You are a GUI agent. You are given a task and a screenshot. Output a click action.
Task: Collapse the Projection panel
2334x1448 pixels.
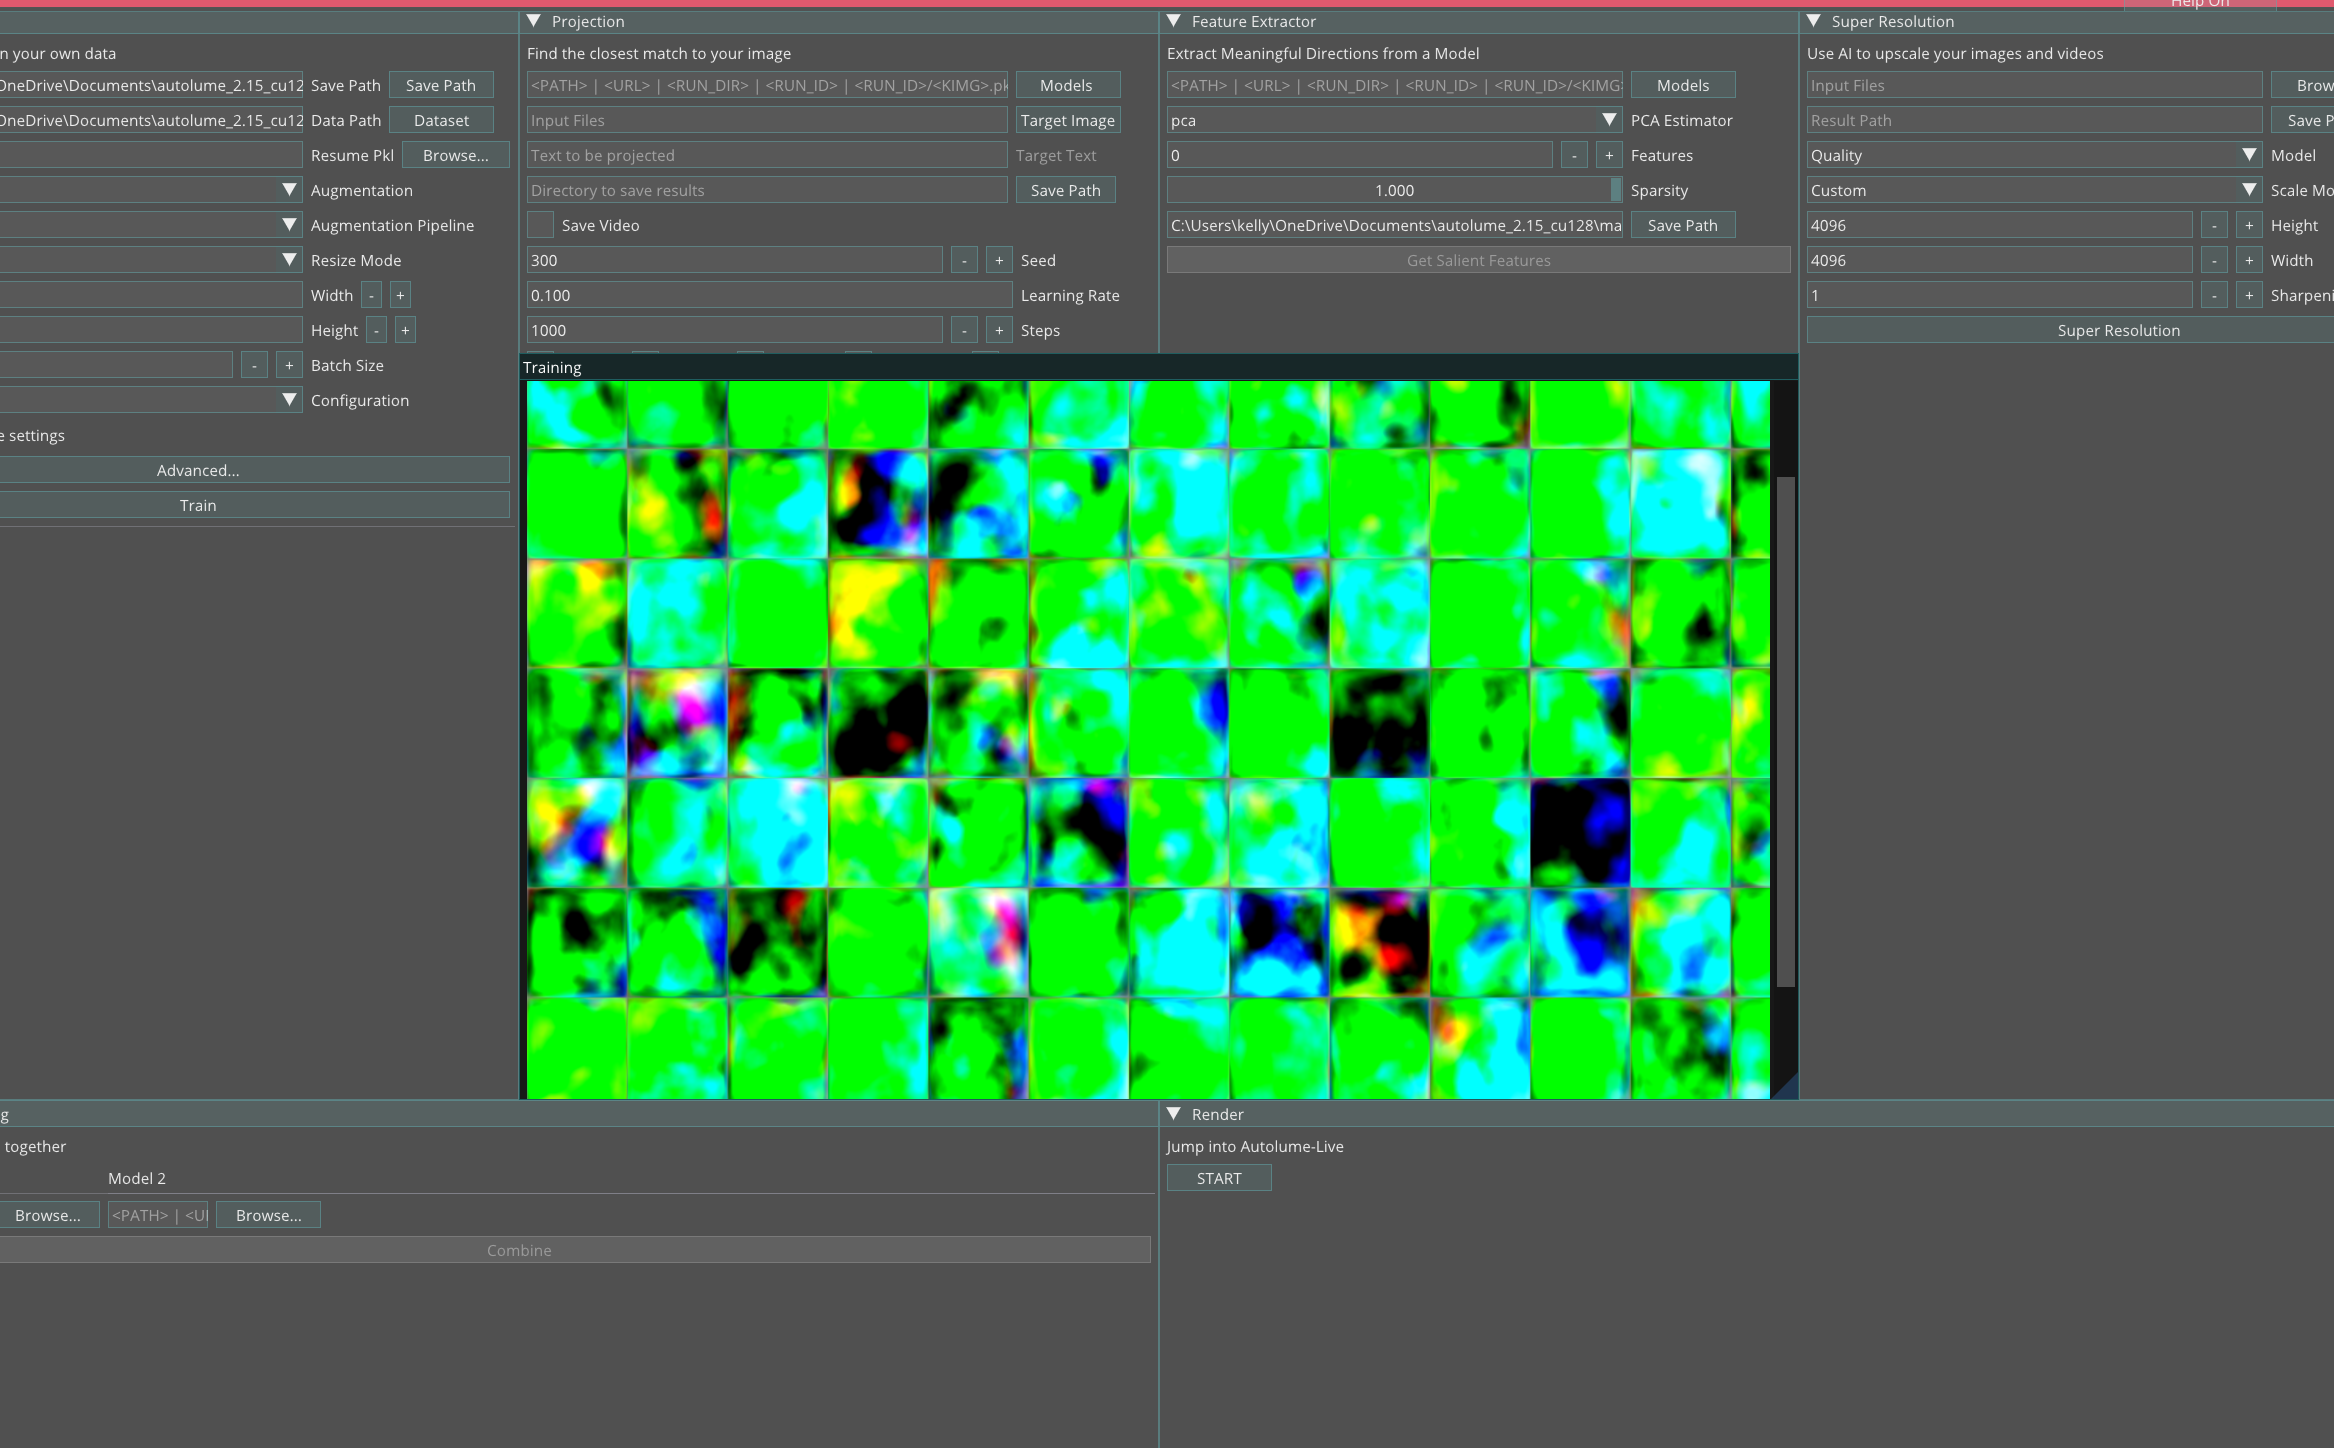[535, 21]
